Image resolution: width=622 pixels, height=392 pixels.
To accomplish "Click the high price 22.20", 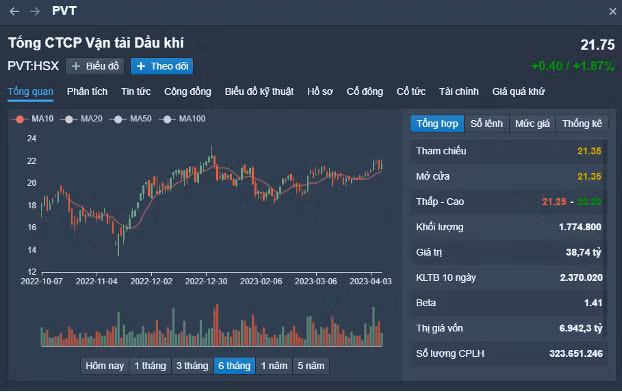I will [x=589, y=202].
